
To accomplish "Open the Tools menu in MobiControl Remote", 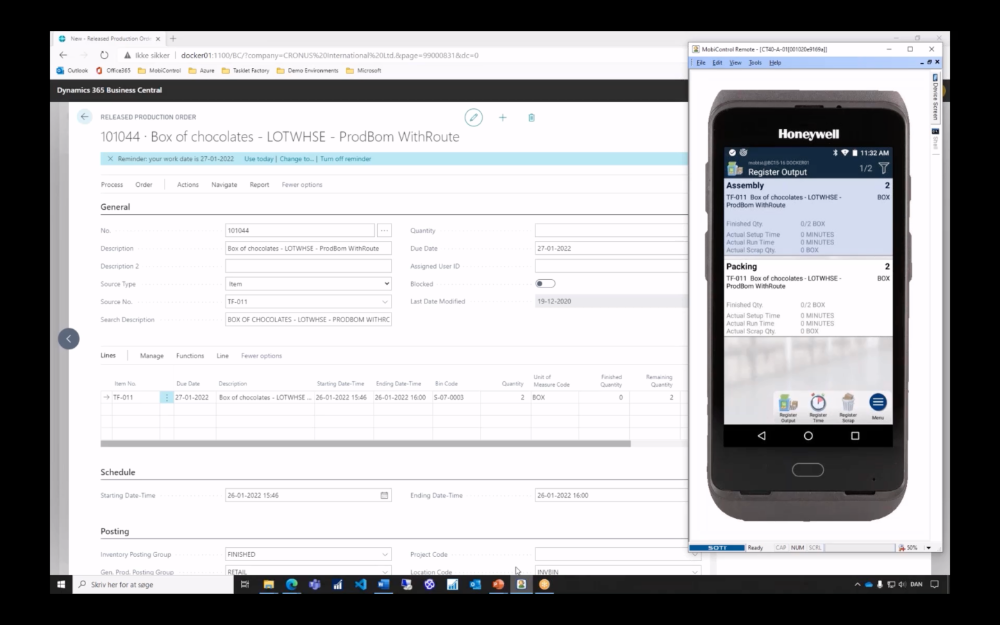I will pyautogui.click(x=756, y=62).
